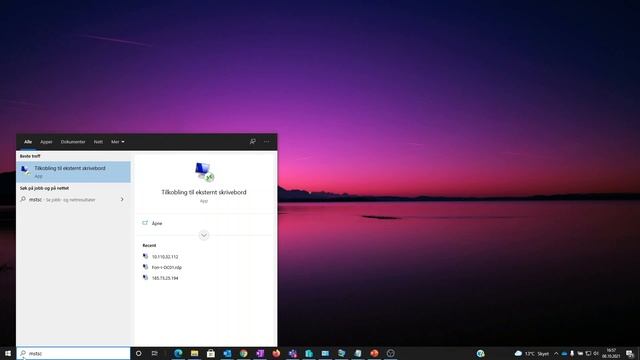Open File Explorer from the taskbar
This screenshot has height=360, width=640.
point(195,353)
